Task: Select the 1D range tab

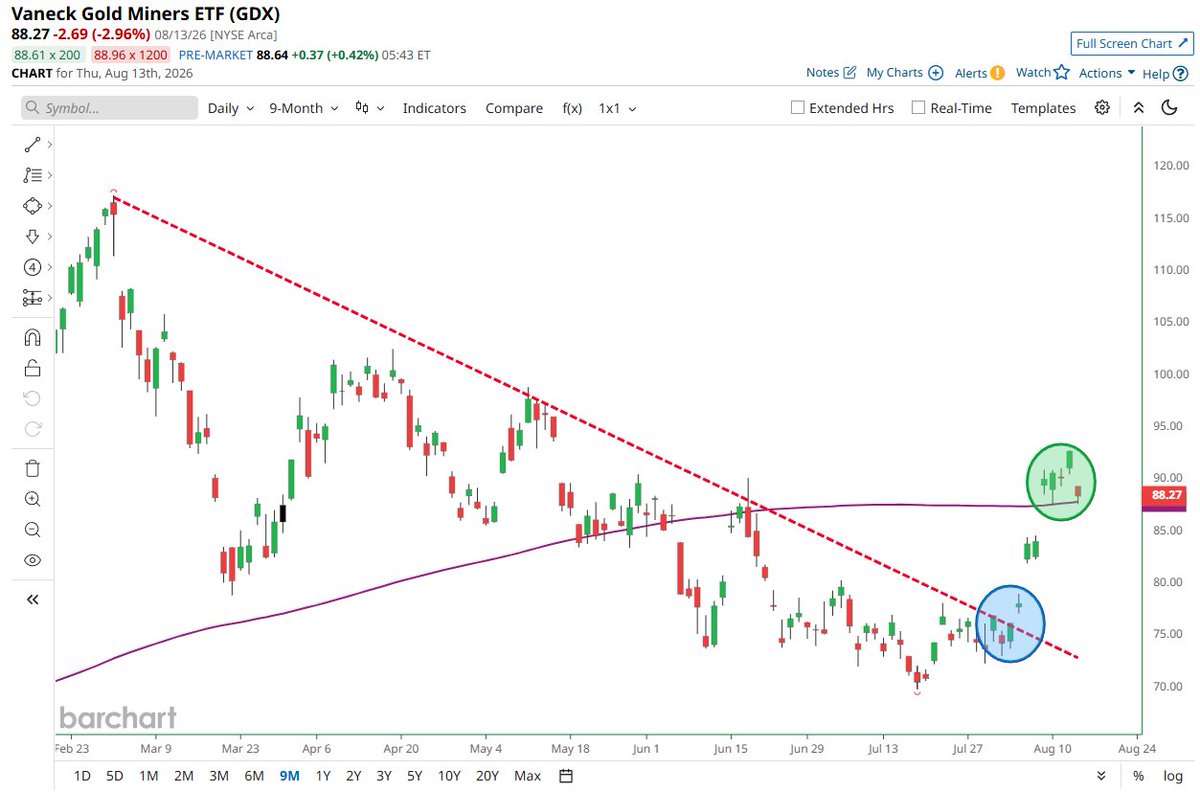Action: 83,776
